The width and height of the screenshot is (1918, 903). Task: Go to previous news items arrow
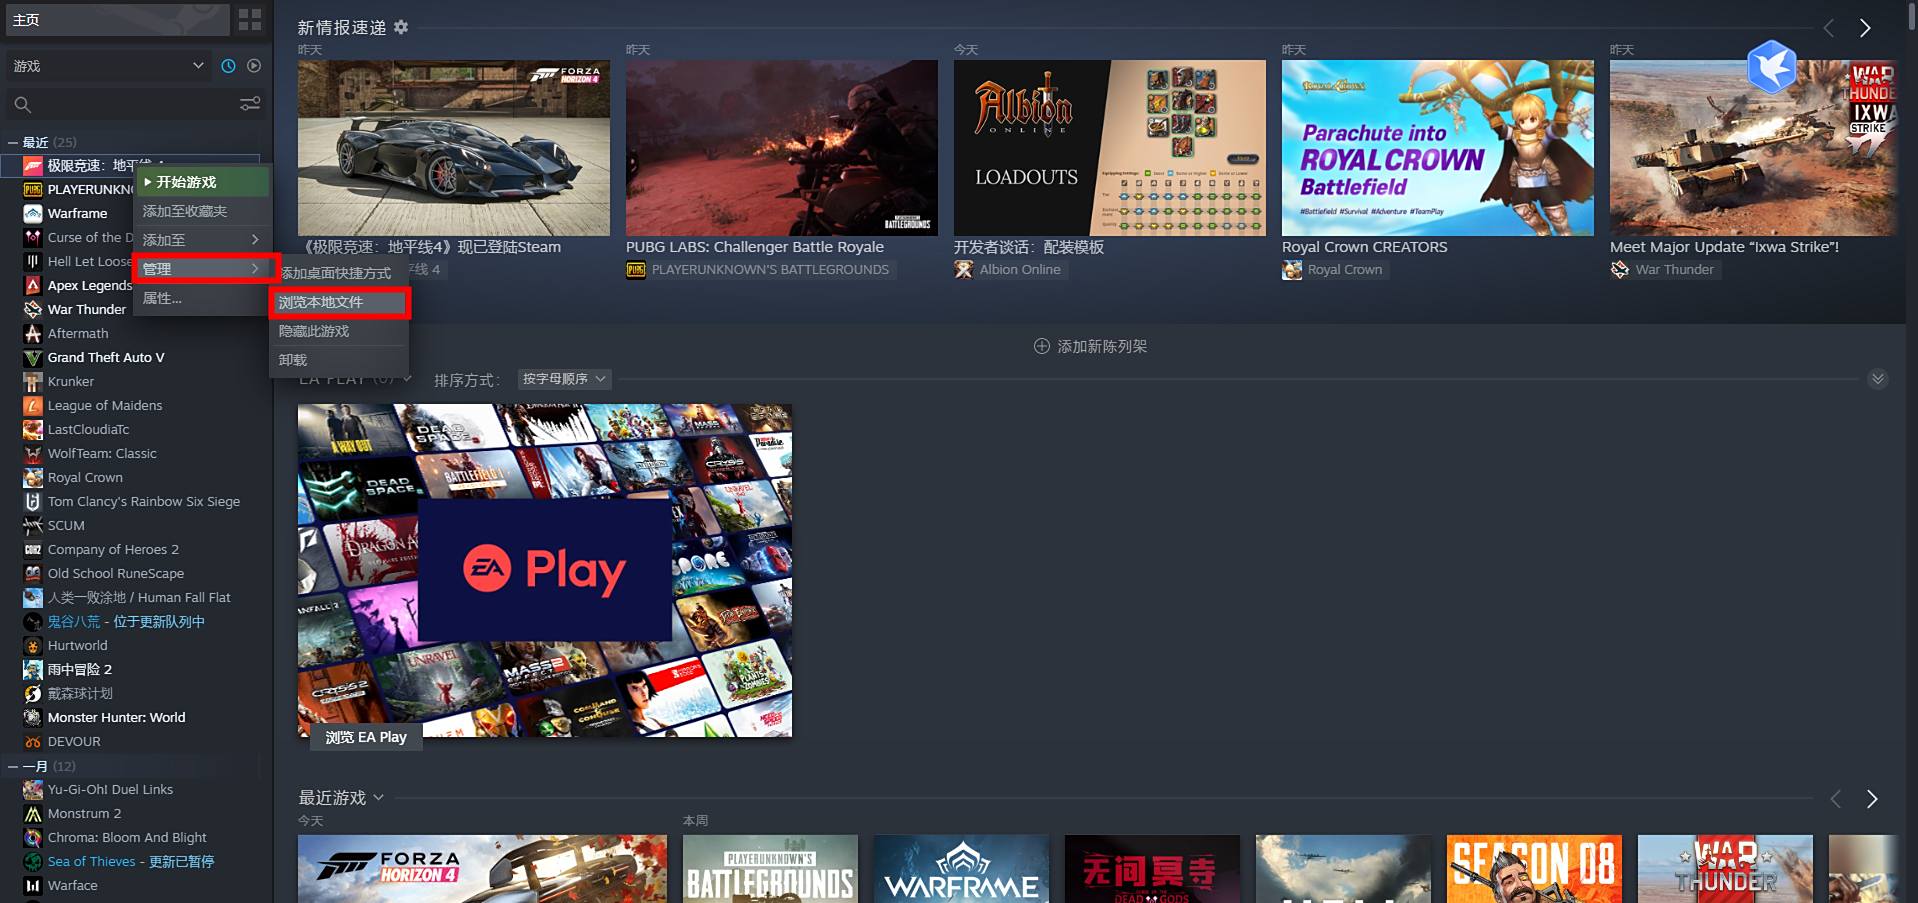(x=1828, y=28)
